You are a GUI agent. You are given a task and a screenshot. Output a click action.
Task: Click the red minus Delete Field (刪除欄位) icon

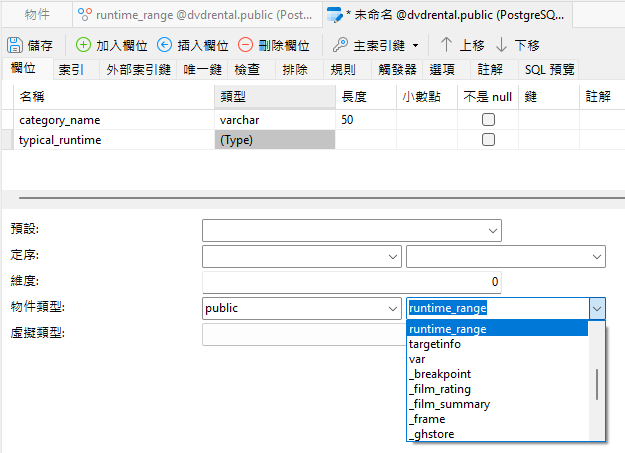pos(246,45)
